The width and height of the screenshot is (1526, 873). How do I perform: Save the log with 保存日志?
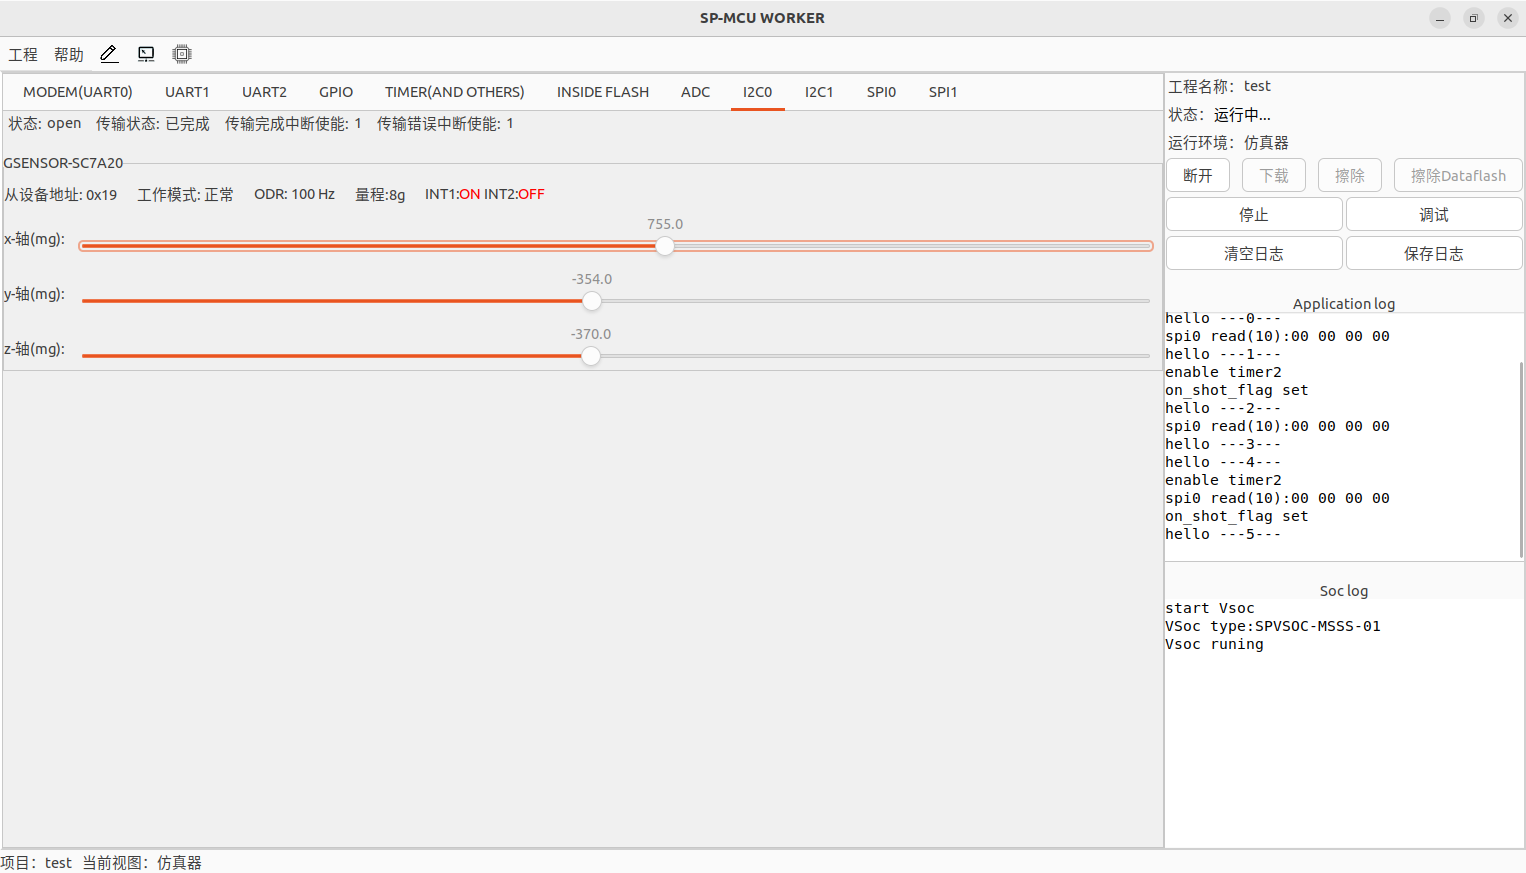tap(1433, 254)
